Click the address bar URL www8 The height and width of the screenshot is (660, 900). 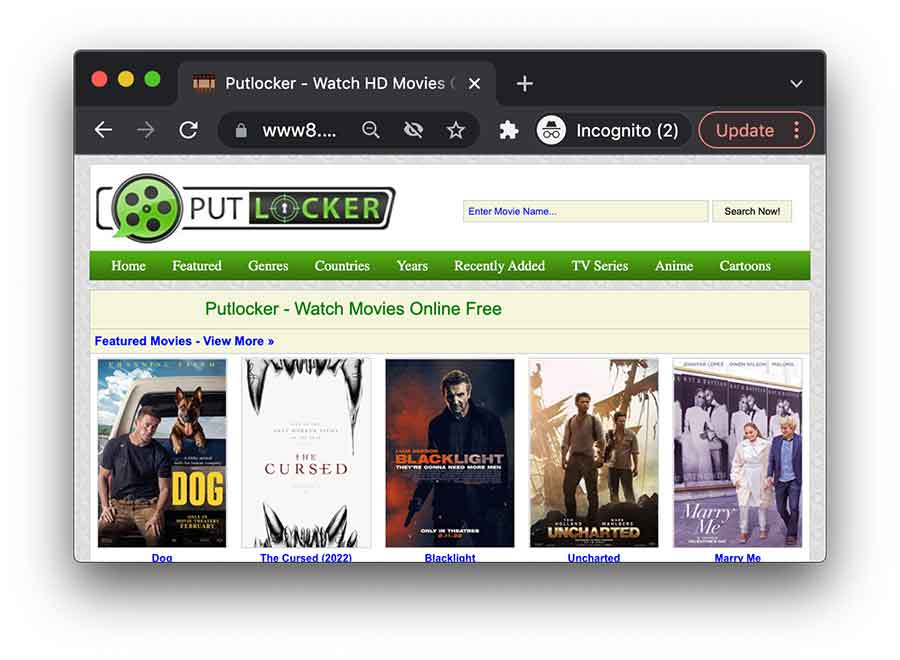coord(299,130)
